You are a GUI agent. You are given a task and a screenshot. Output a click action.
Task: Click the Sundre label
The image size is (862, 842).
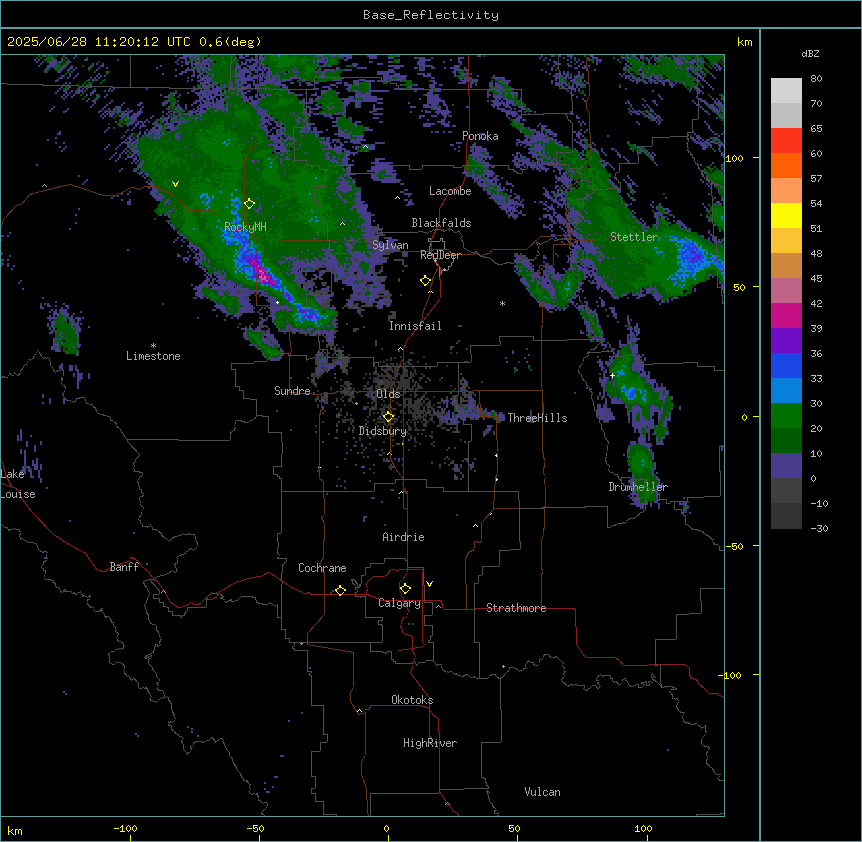point(292,391)
